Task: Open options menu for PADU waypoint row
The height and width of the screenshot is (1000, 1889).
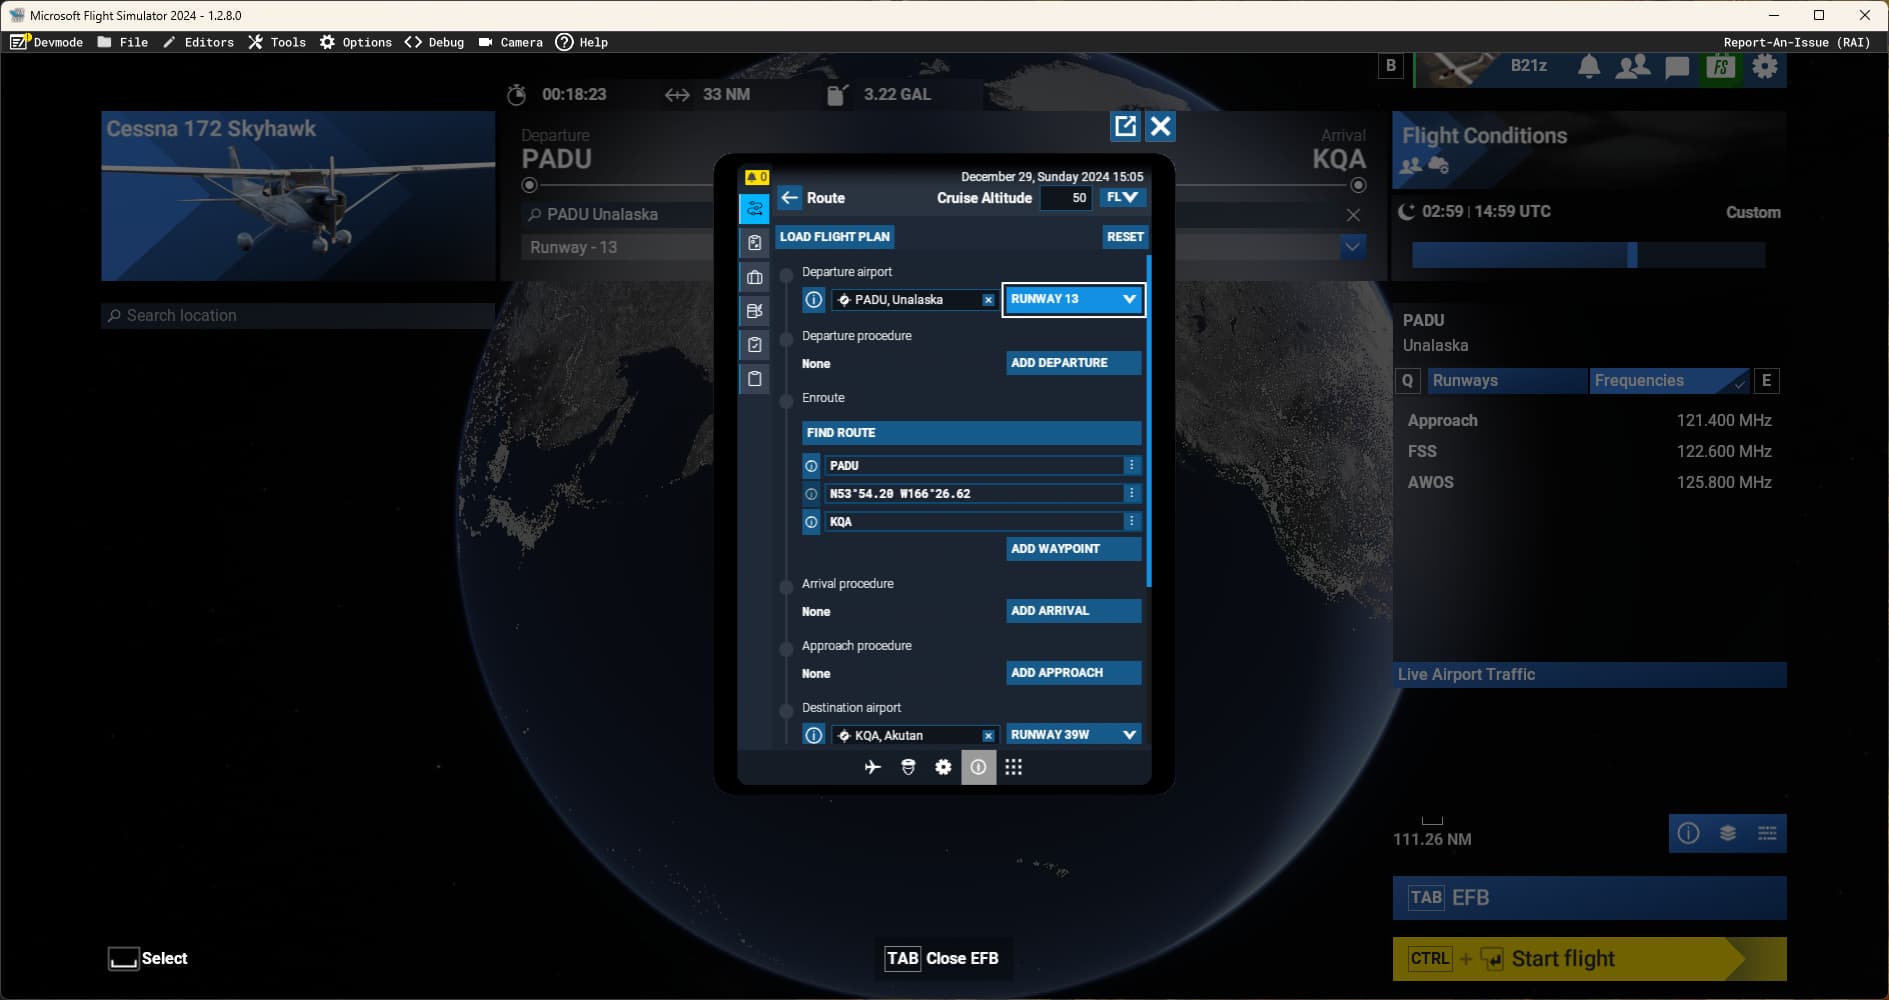Action: click(1132, 466)
